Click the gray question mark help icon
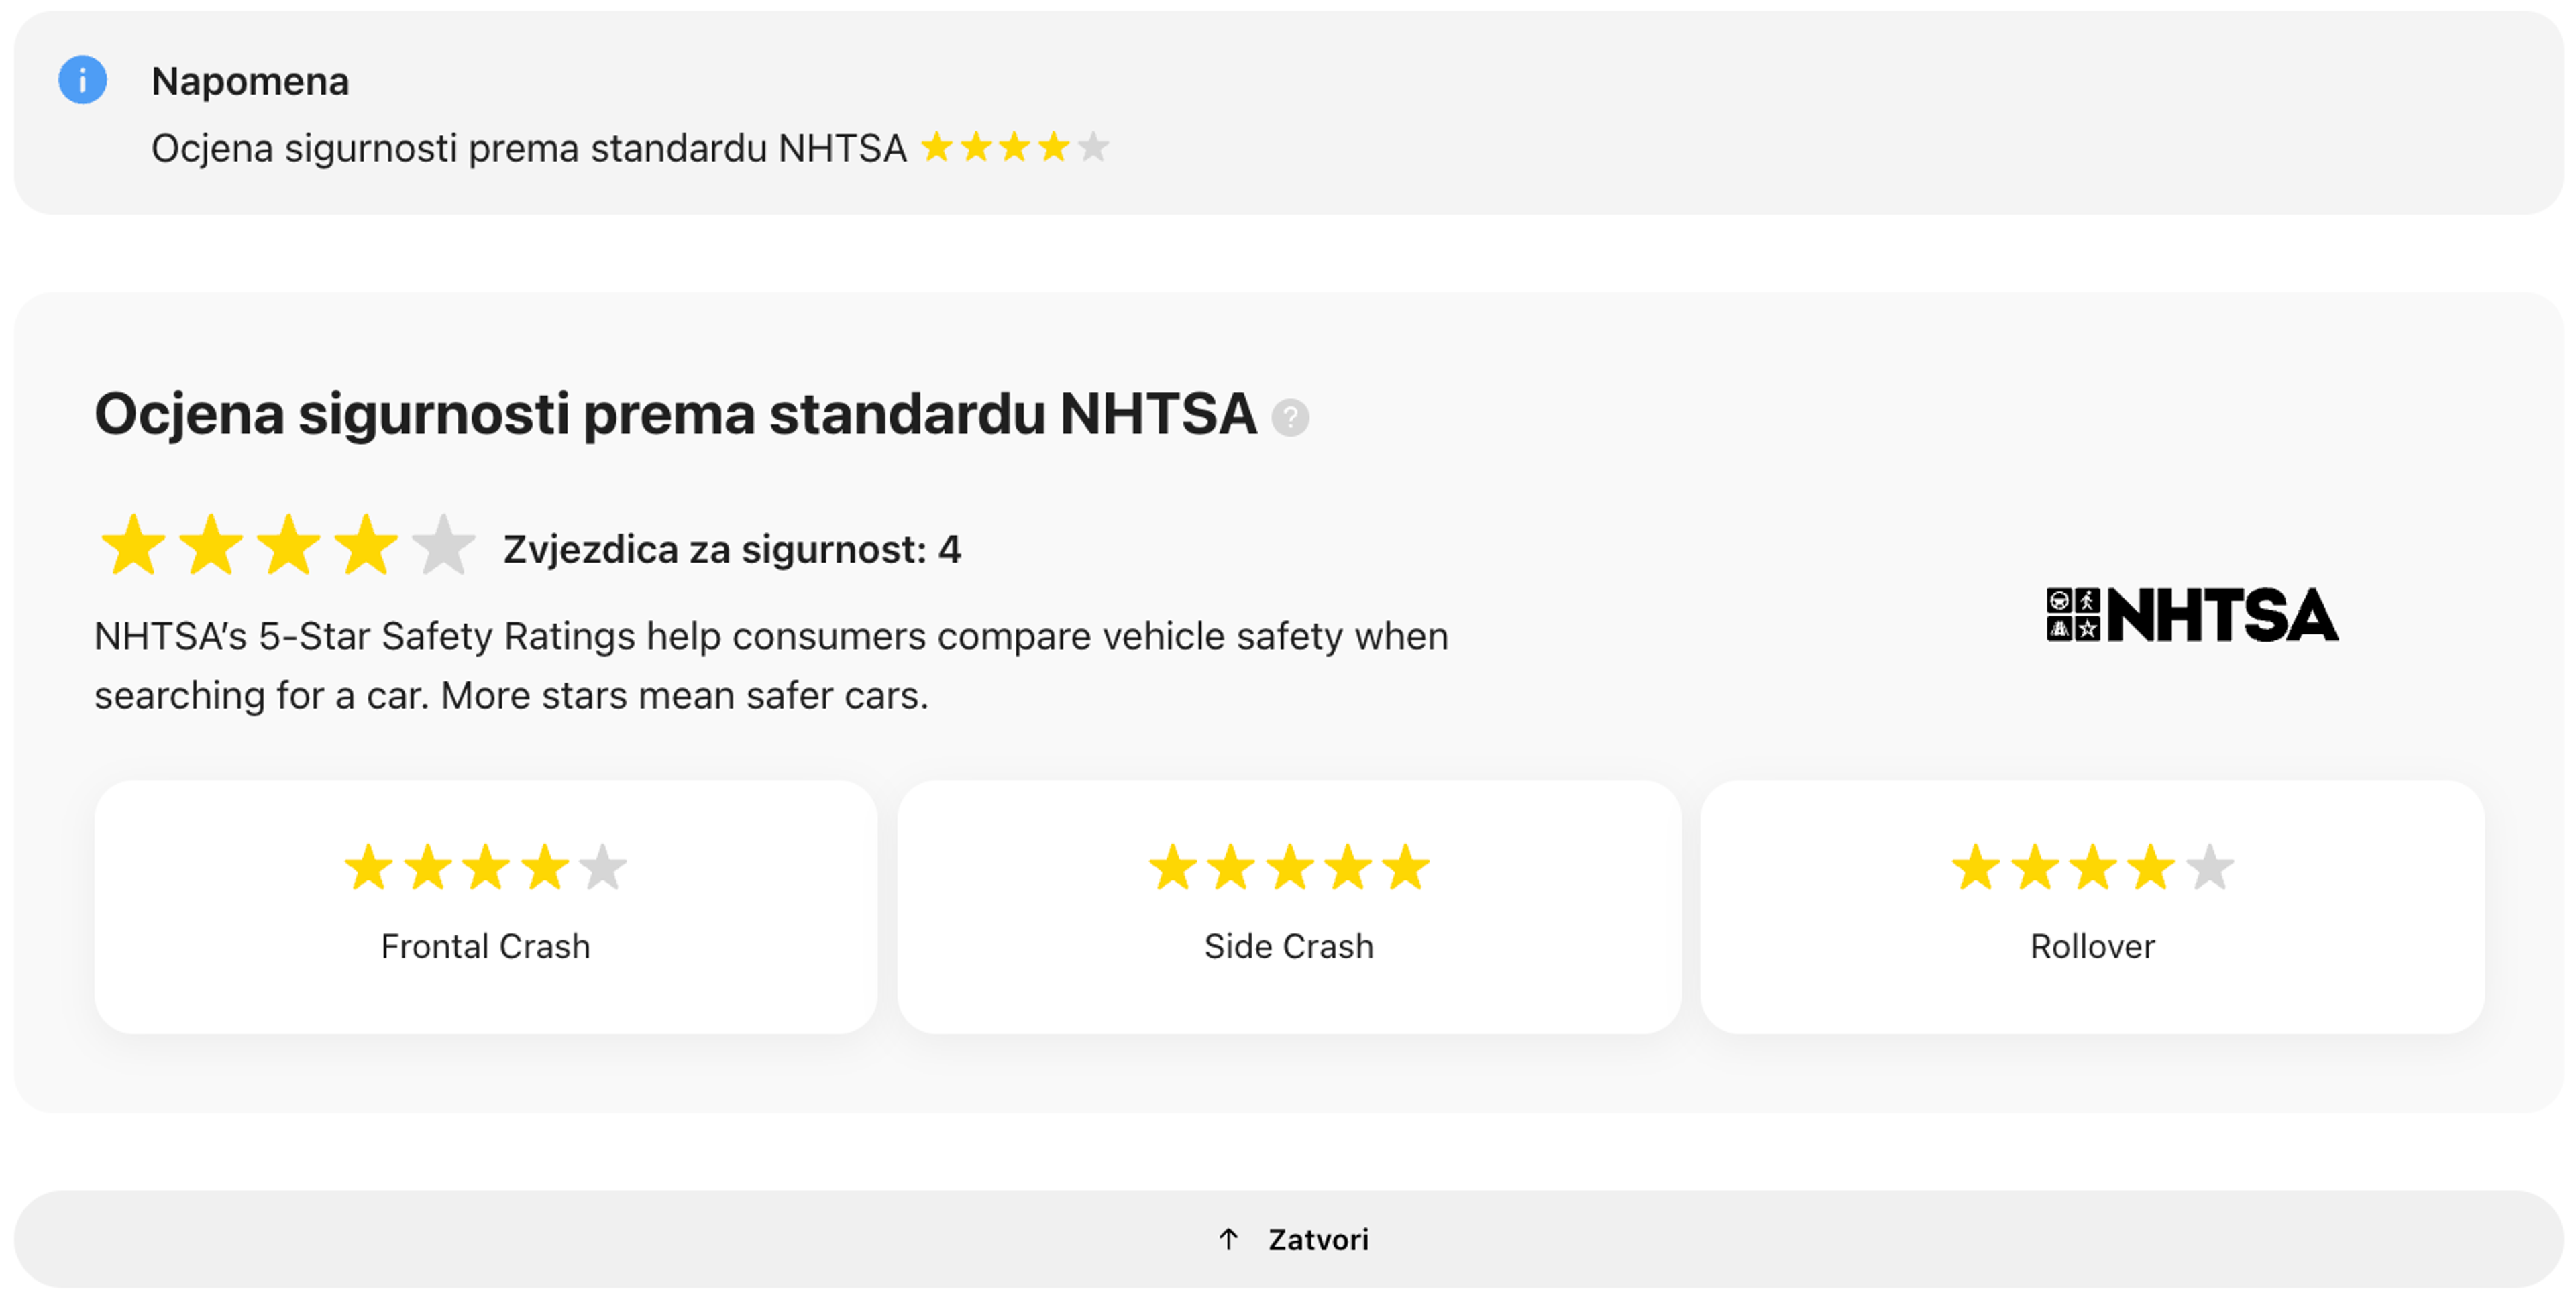The image size is (2576, 1307). (1290, 417)
